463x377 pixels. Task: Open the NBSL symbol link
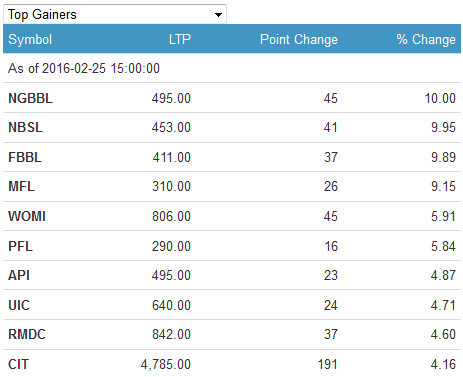tap(25, 127)
